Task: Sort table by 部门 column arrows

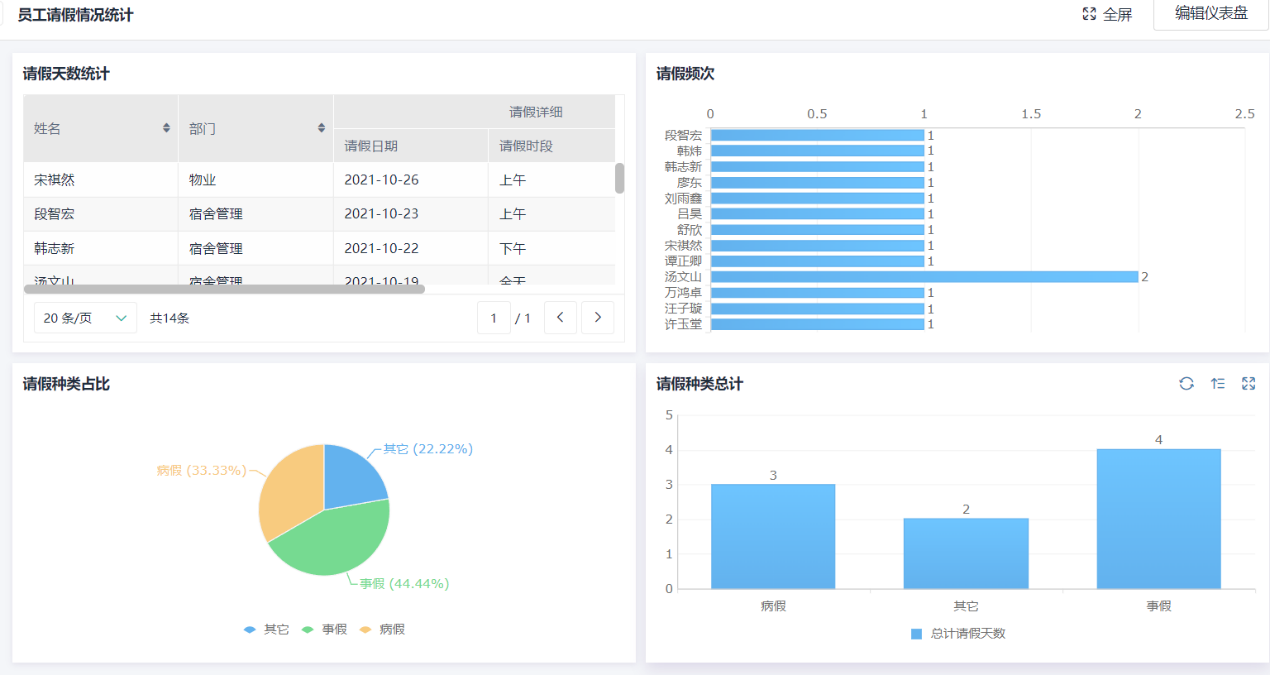Action: 321,128
